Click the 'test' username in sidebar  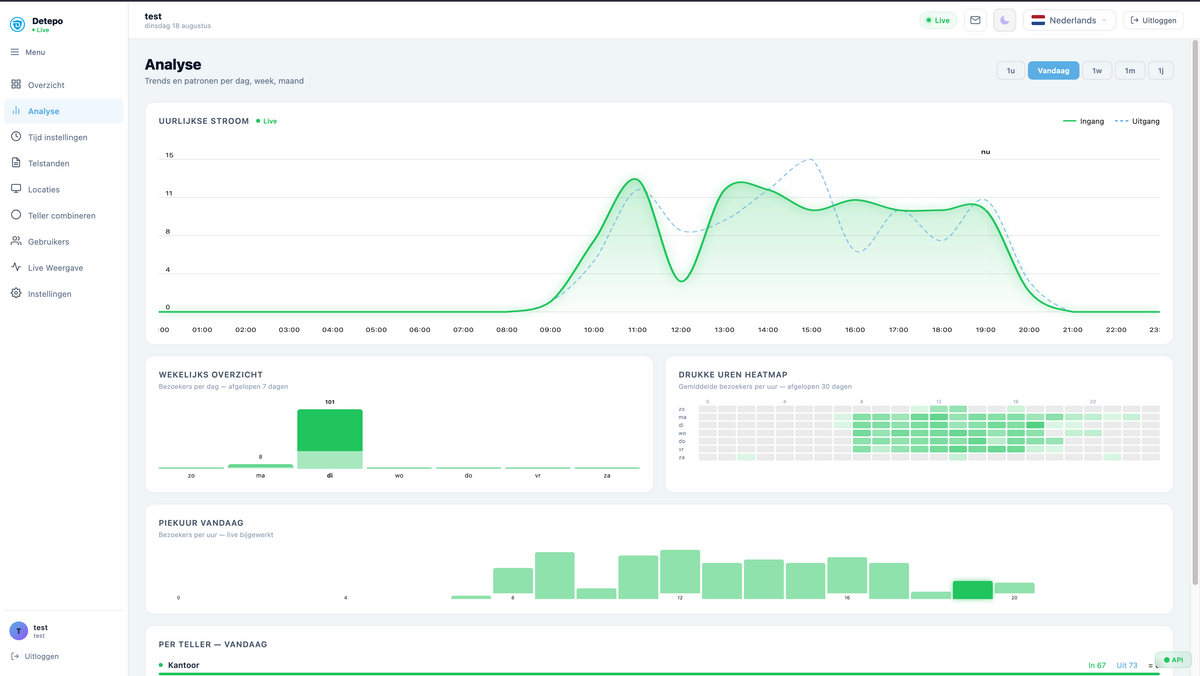pyautogui.click(x=41, y=627)
